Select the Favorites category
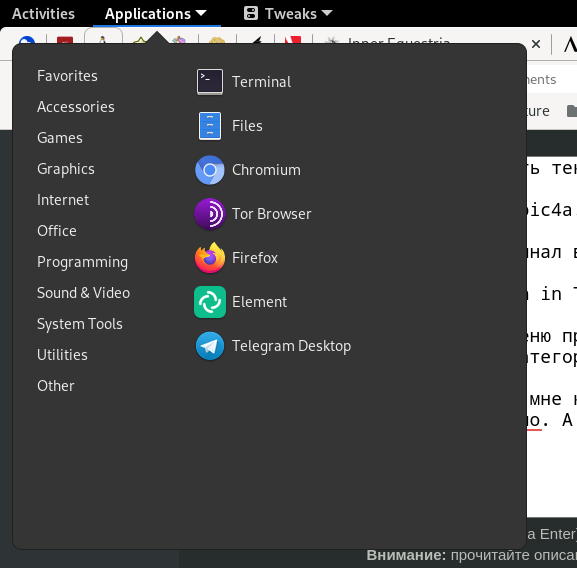577x568 pixels. coord(67,76)
